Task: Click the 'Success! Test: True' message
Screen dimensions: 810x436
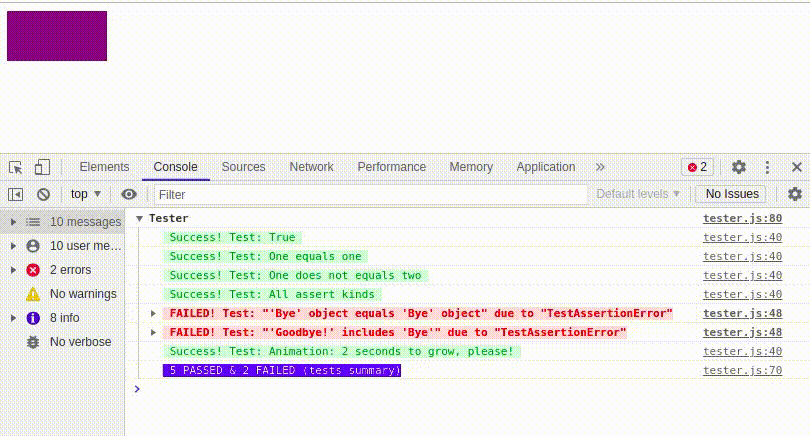Action: coord(232,237)
